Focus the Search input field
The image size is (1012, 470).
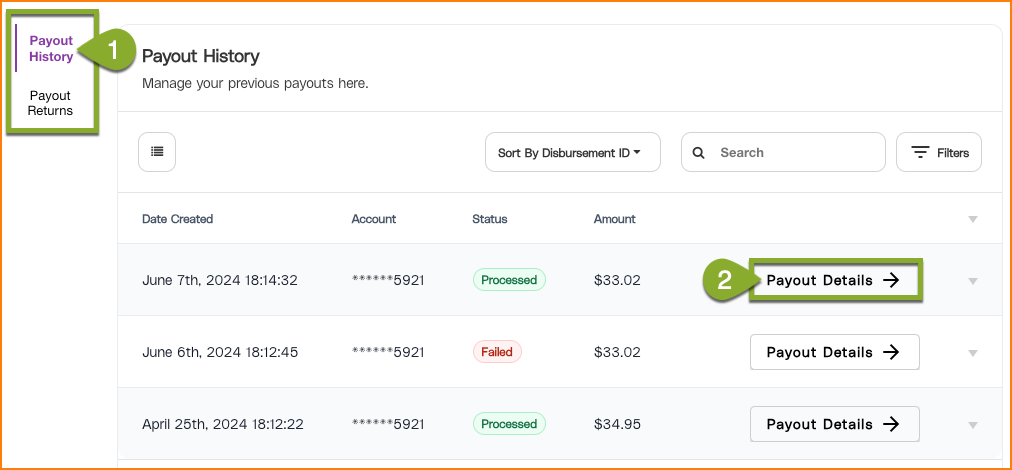tap(795, 153)
